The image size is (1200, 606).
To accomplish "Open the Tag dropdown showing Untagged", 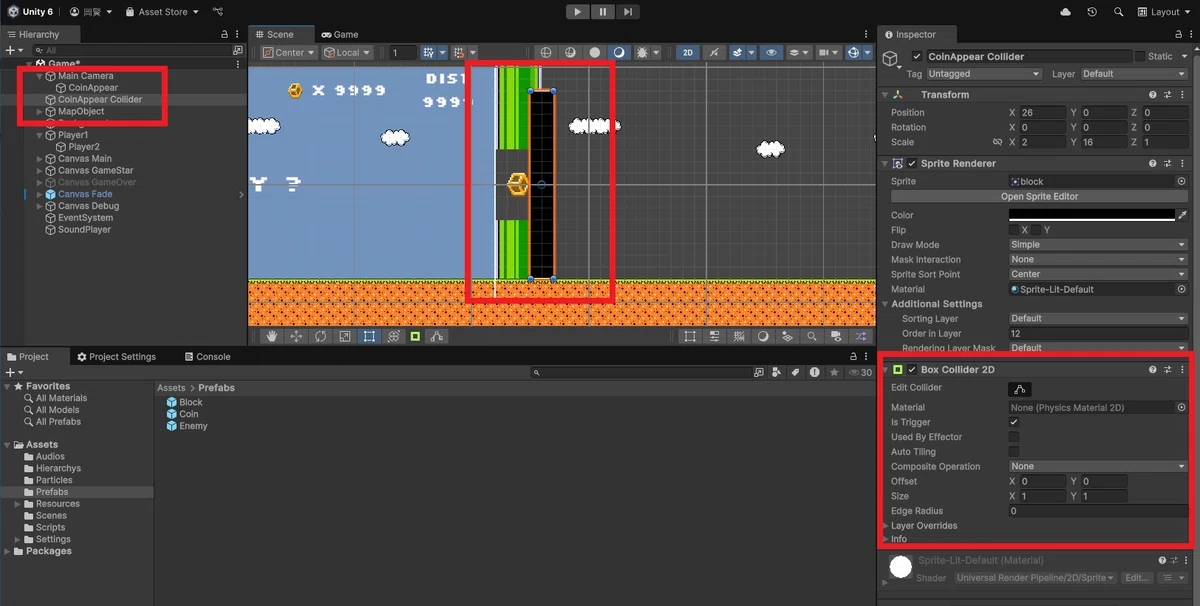I will pos(984,74).
